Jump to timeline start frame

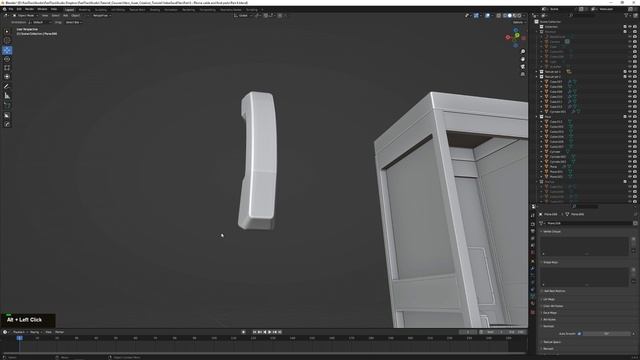[254, 332]
